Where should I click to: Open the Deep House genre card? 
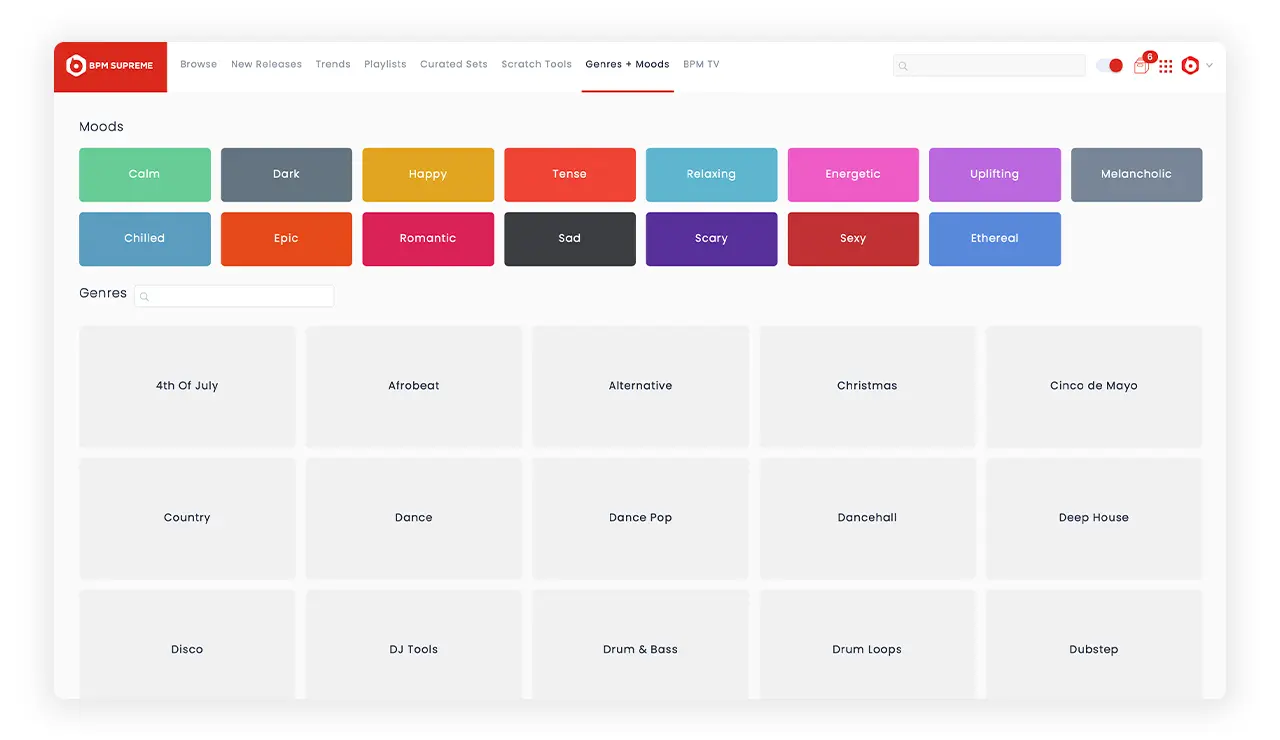pyautogui.click(x=1093, y=518)
